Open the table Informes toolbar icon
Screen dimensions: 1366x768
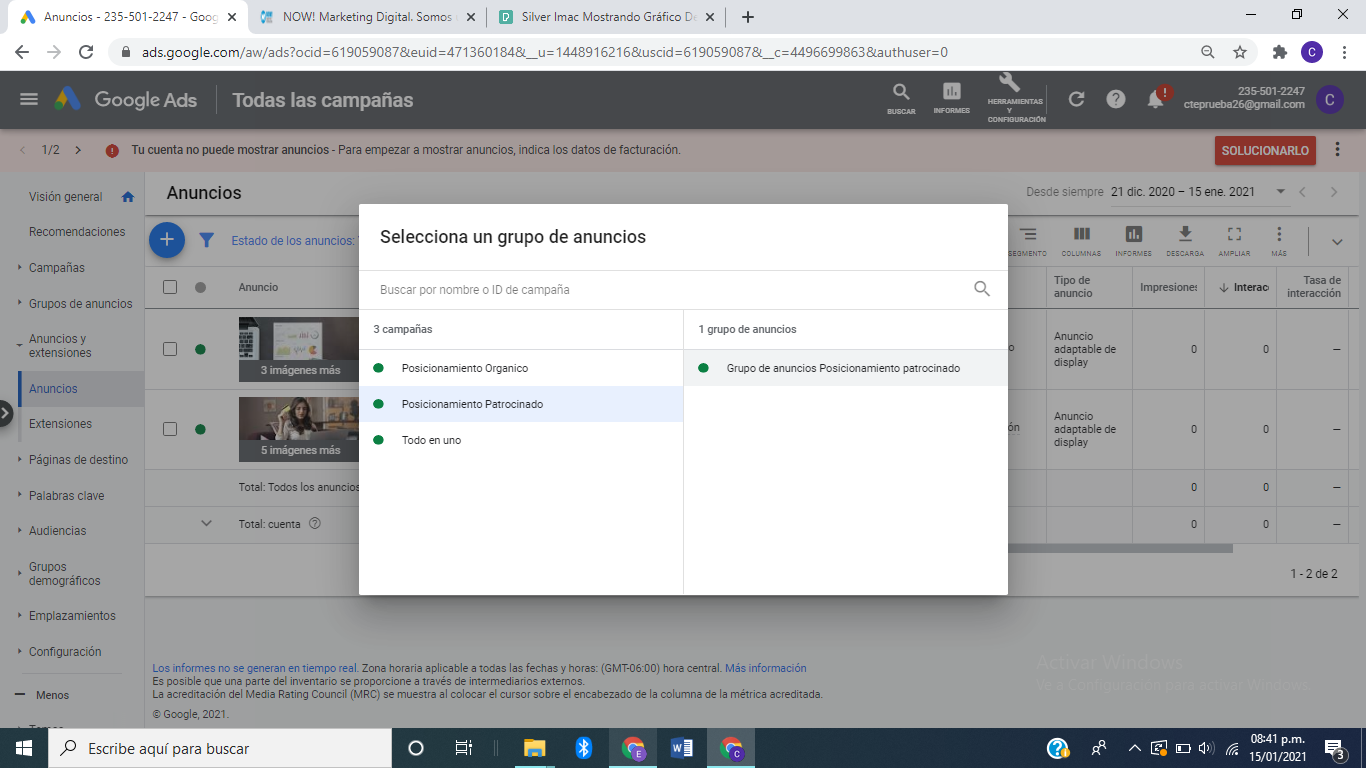coord(1133,240)
